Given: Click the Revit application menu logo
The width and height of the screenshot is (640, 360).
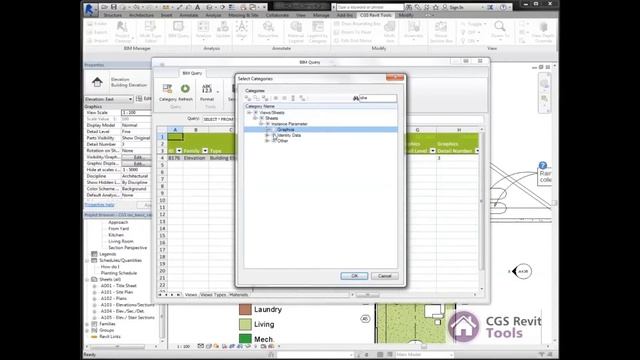Looking at the screenshot, I should 89,9.
